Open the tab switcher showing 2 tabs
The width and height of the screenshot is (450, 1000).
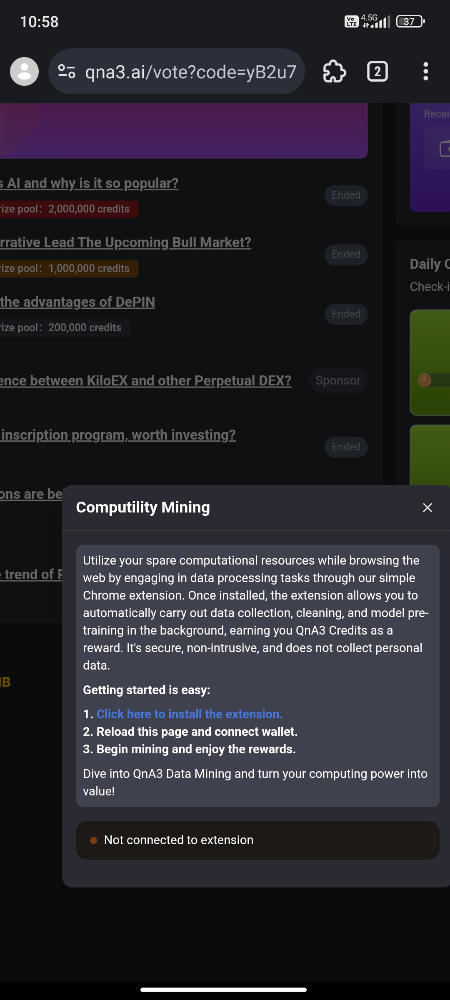pyautogui.click(x=377, y=71)
